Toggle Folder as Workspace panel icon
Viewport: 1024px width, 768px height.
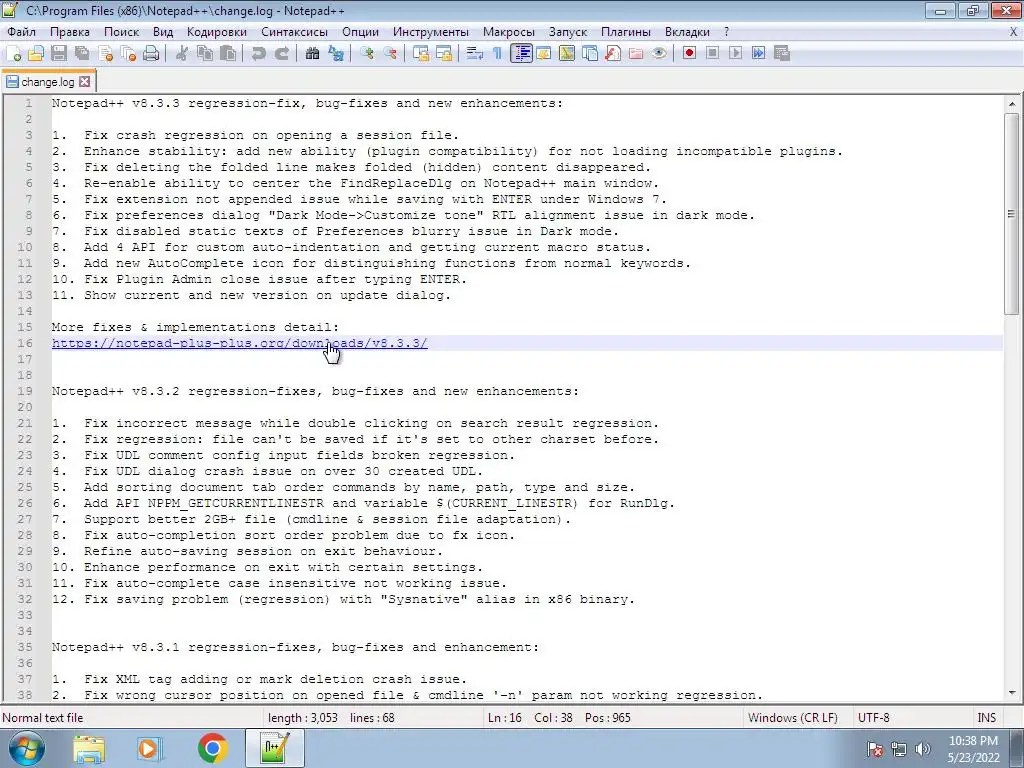click(636, 54)
